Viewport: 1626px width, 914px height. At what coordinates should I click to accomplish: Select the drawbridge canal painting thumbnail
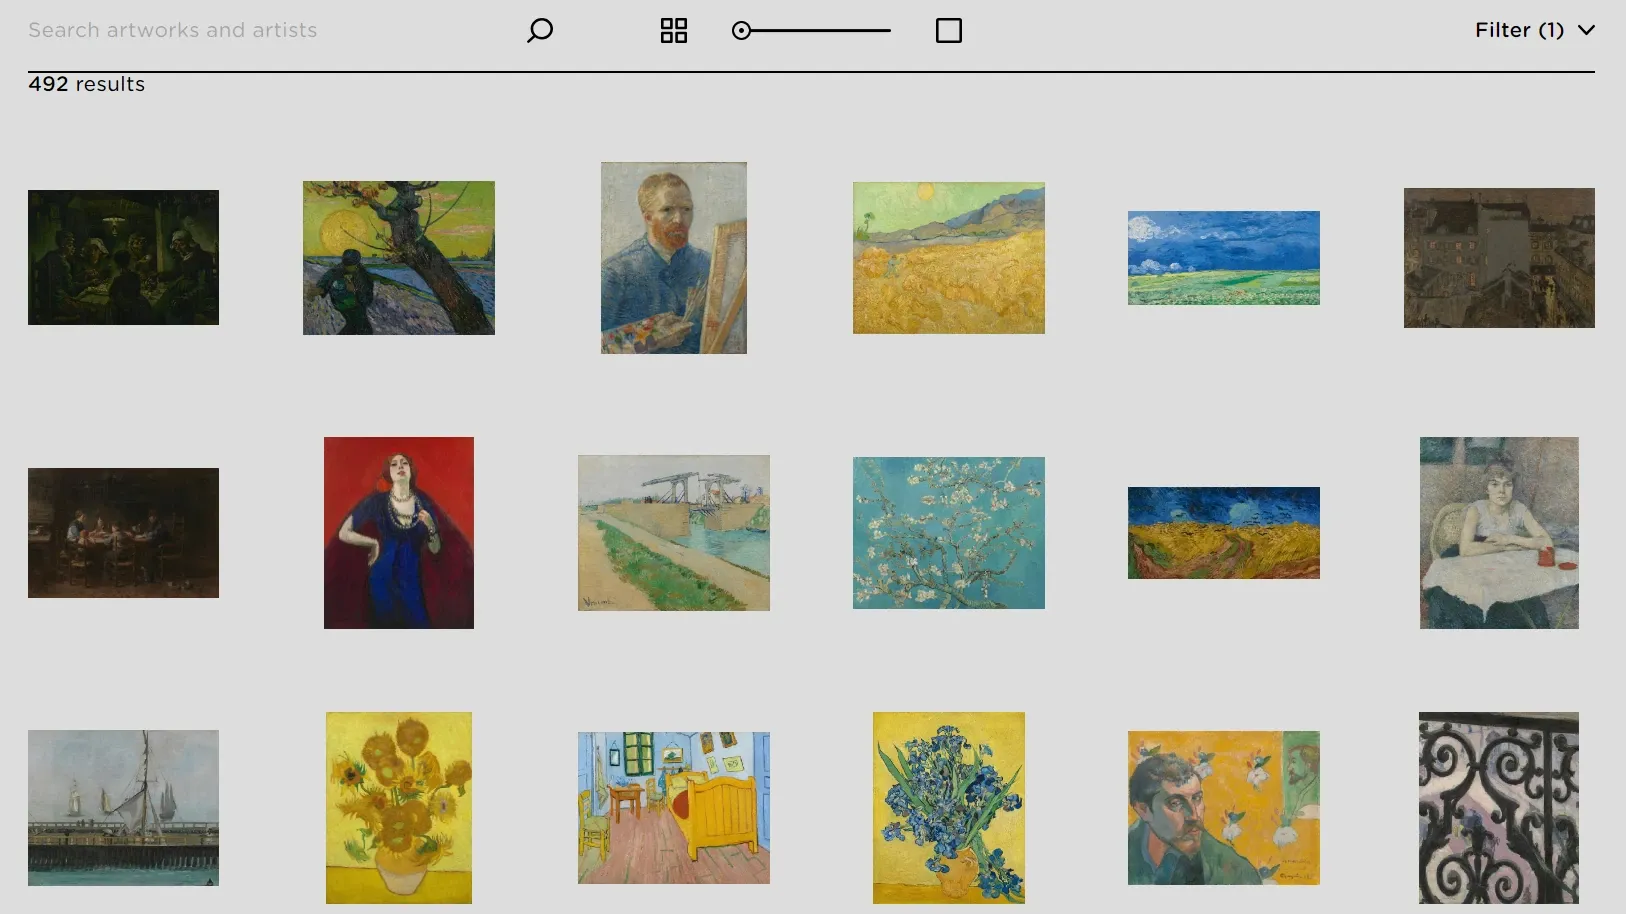tap(673, 532)
